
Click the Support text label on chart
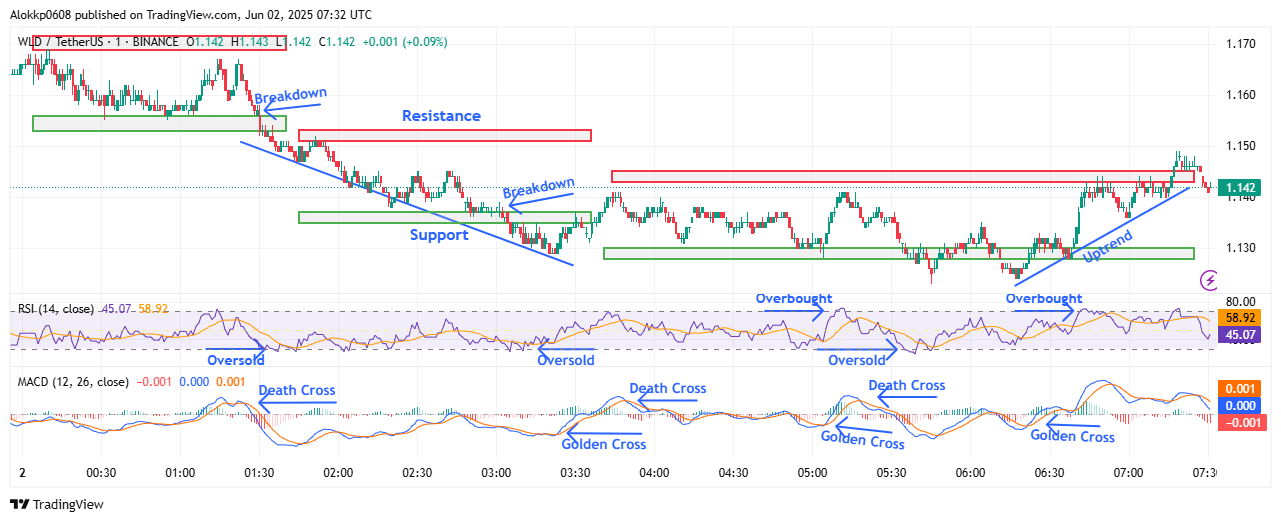tap(439, 236)
